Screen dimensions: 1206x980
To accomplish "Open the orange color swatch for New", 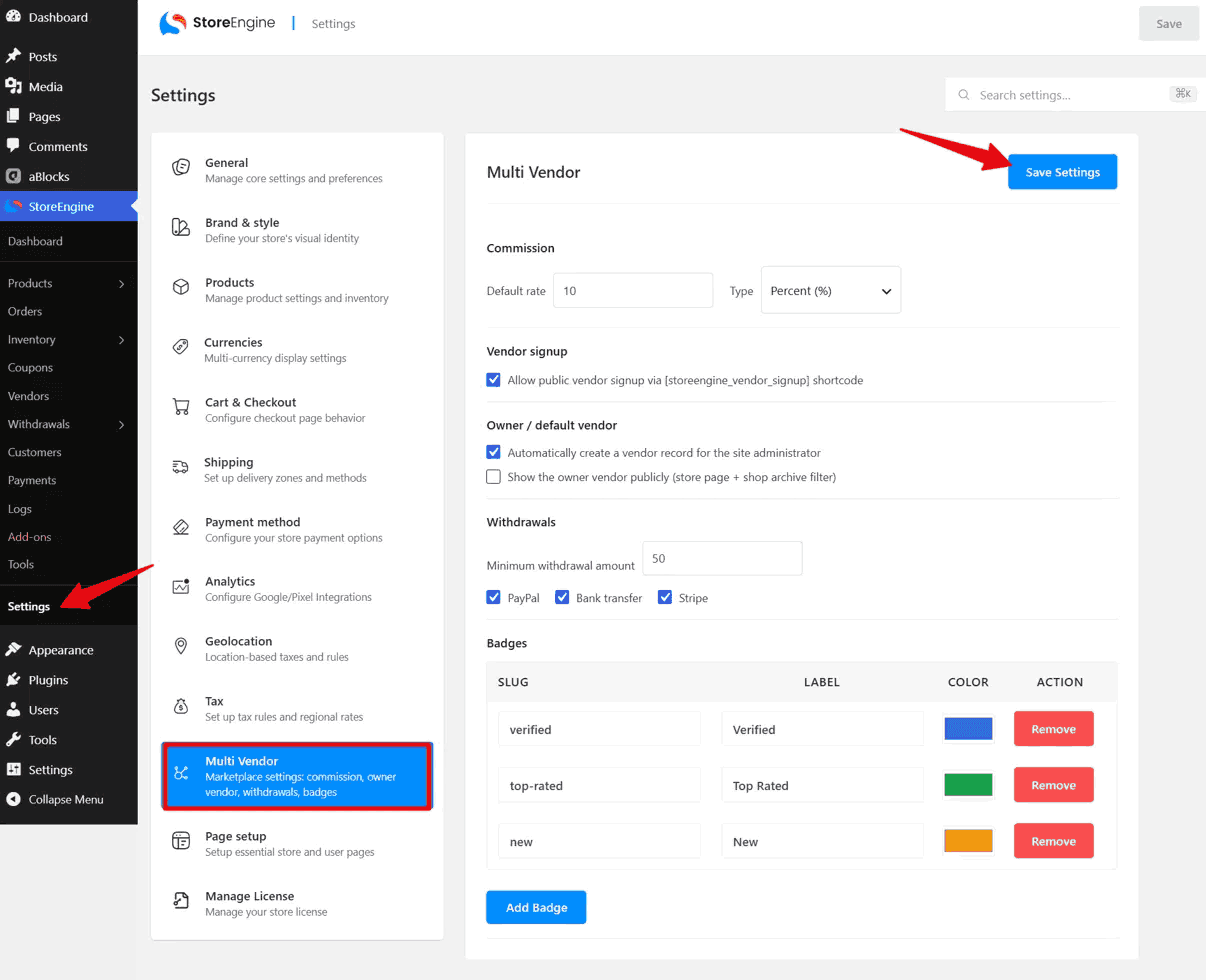I will 968,841.
